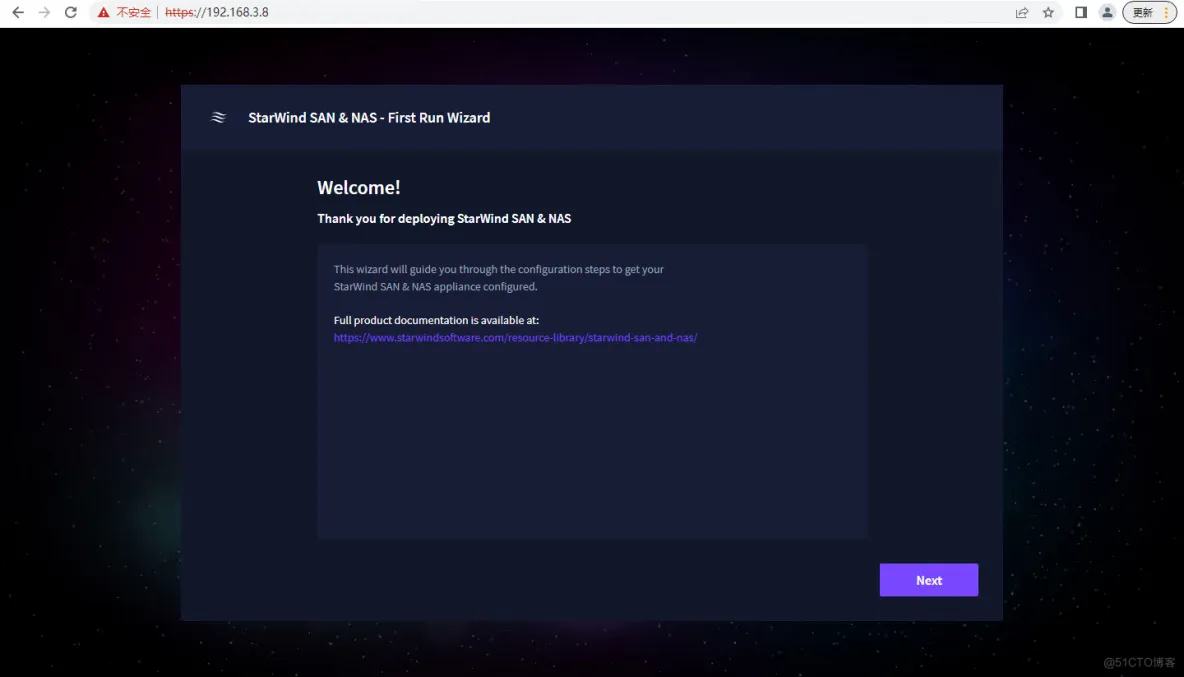
Task: Click 'StarWind SAN & NAS - First Run Wizard' title
Action: pyautogui.click(x=369, y=118)
